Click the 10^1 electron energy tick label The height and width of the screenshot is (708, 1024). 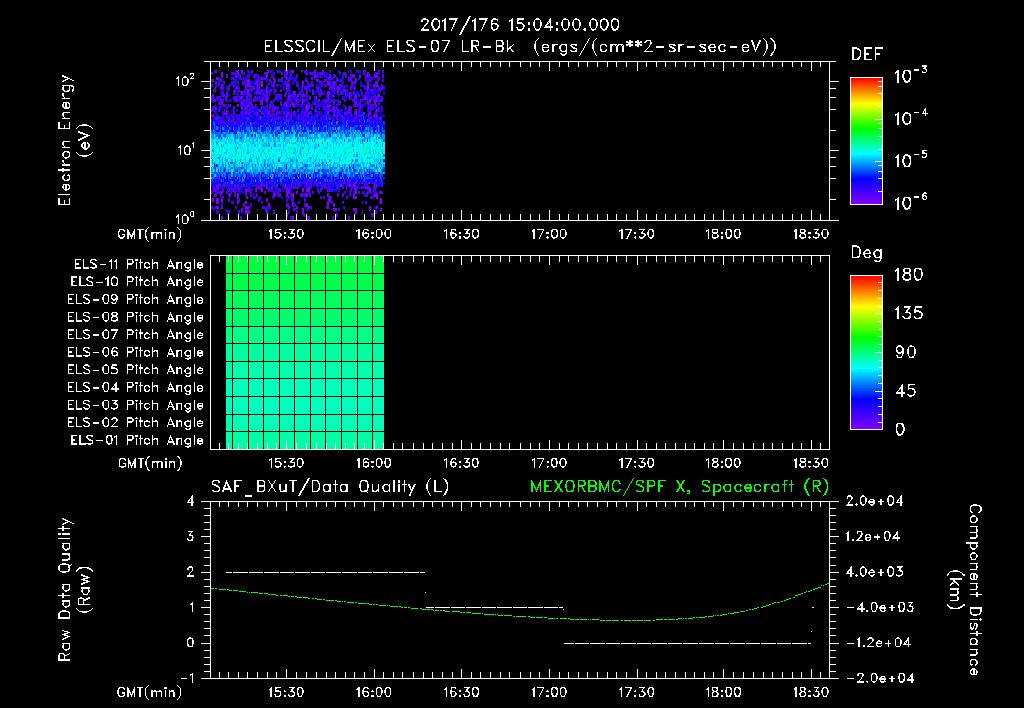185,150
